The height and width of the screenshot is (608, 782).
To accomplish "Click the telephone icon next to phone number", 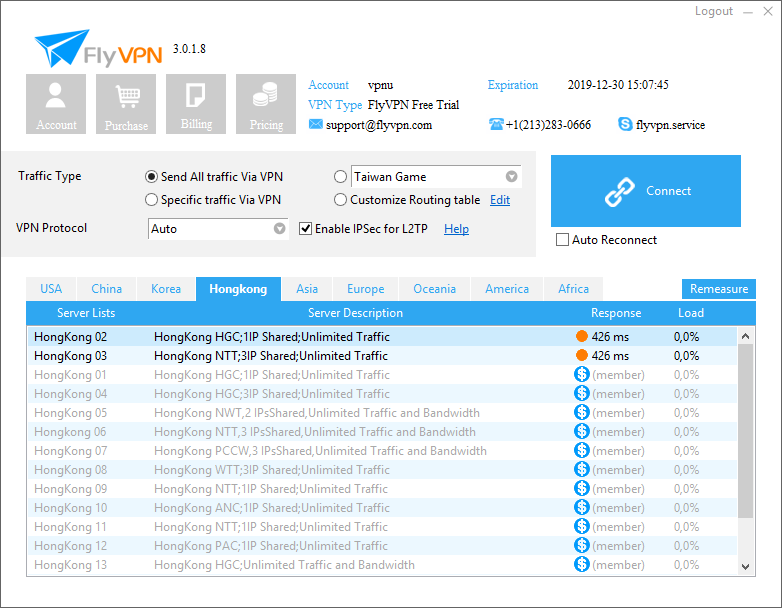I will 496,124.
